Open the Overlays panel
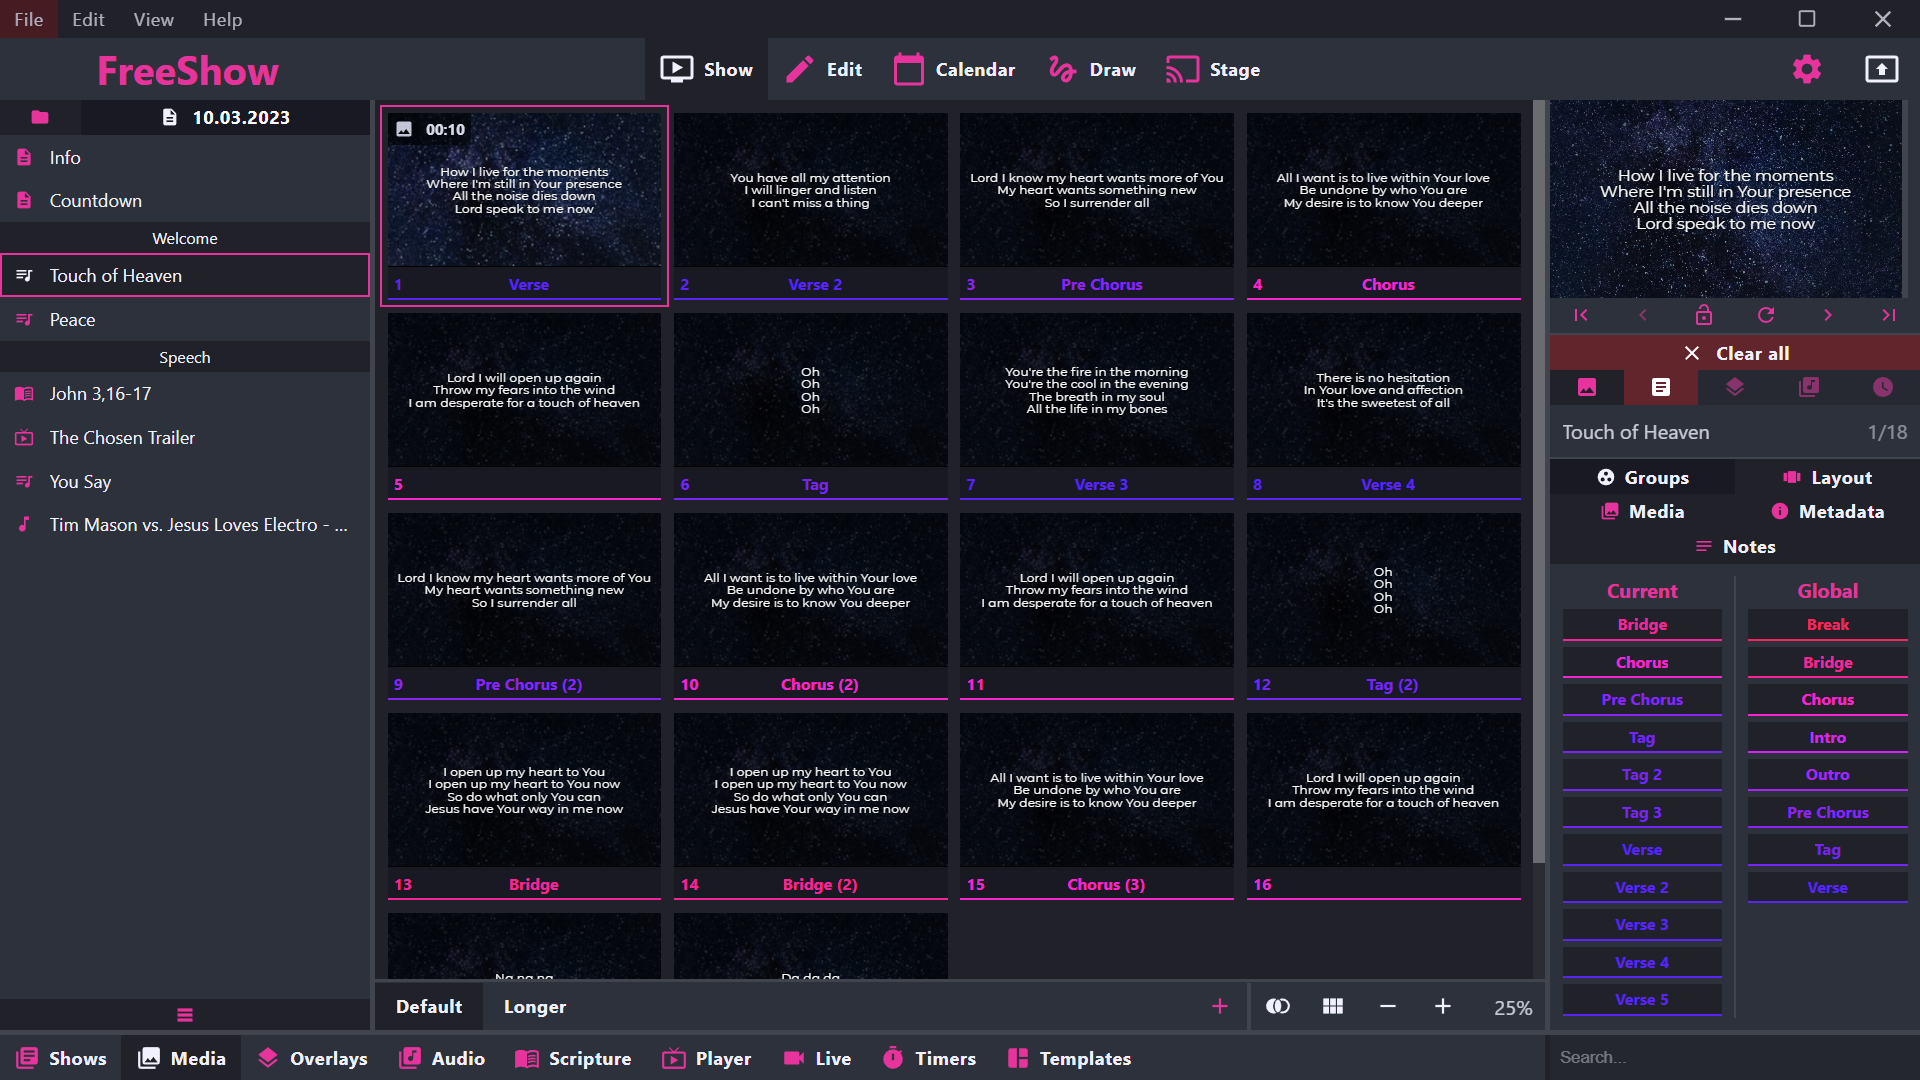The height and width of the screenshot is (1080, 1920). pos(312,1058)
